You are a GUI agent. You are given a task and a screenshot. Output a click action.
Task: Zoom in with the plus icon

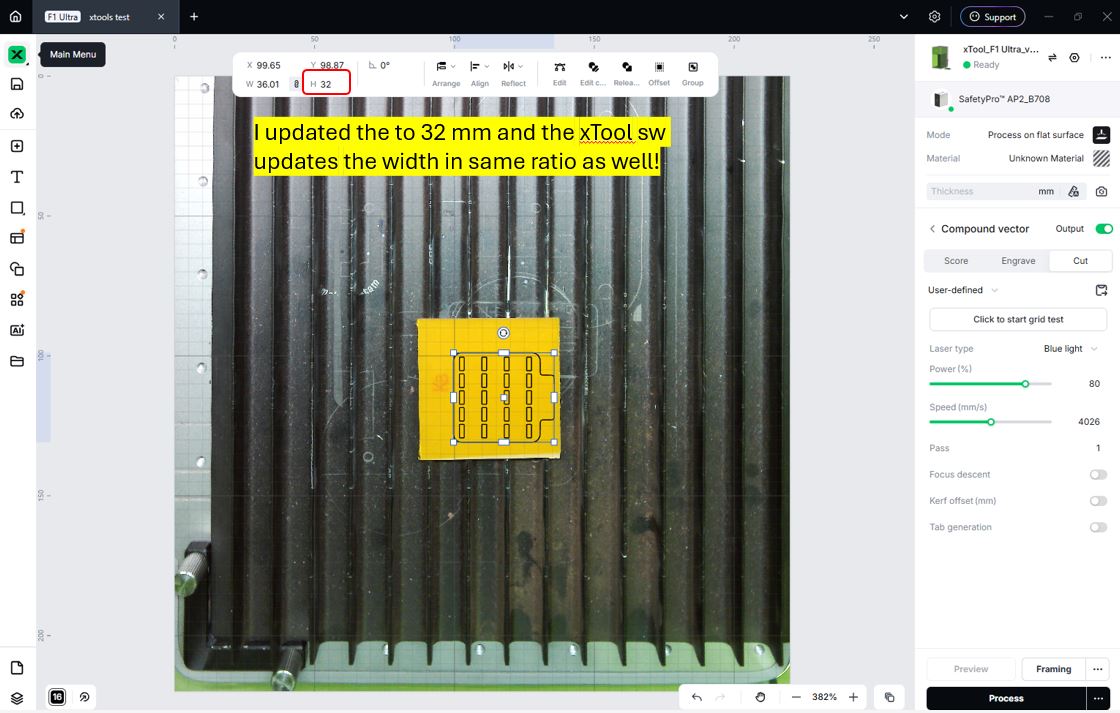tap(854, 697)
